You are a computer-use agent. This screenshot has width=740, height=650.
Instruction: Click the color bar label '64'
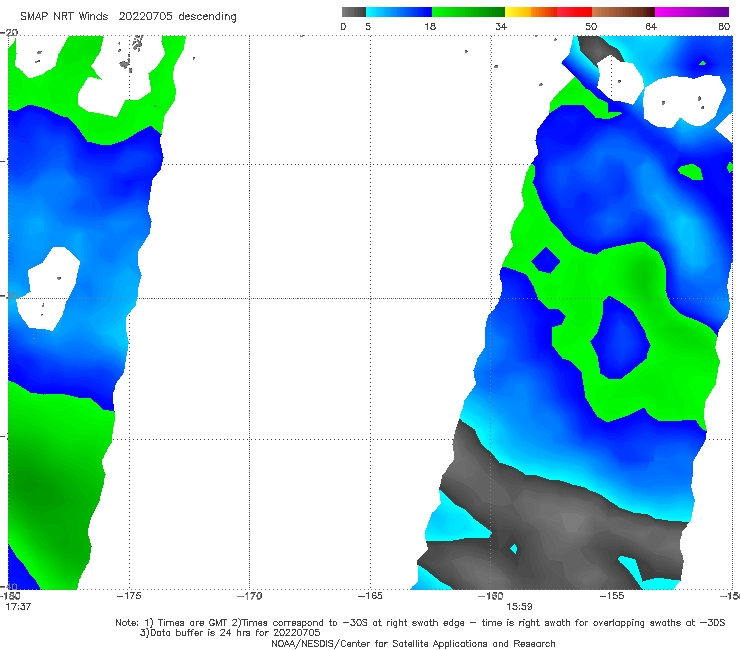(651, 26)
